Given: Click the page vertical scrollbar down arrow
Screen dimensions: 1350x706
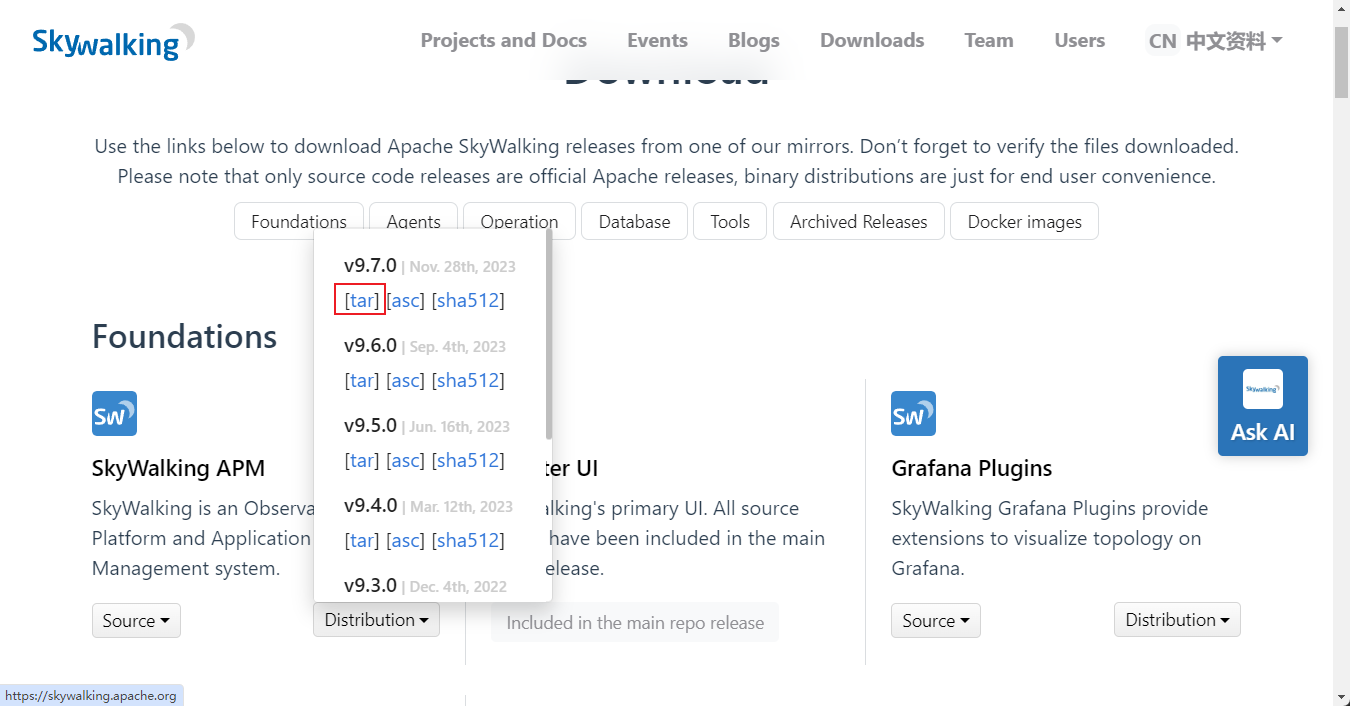Looking at the screenshot, I should pyautogui.click(x=1341, y=696).
